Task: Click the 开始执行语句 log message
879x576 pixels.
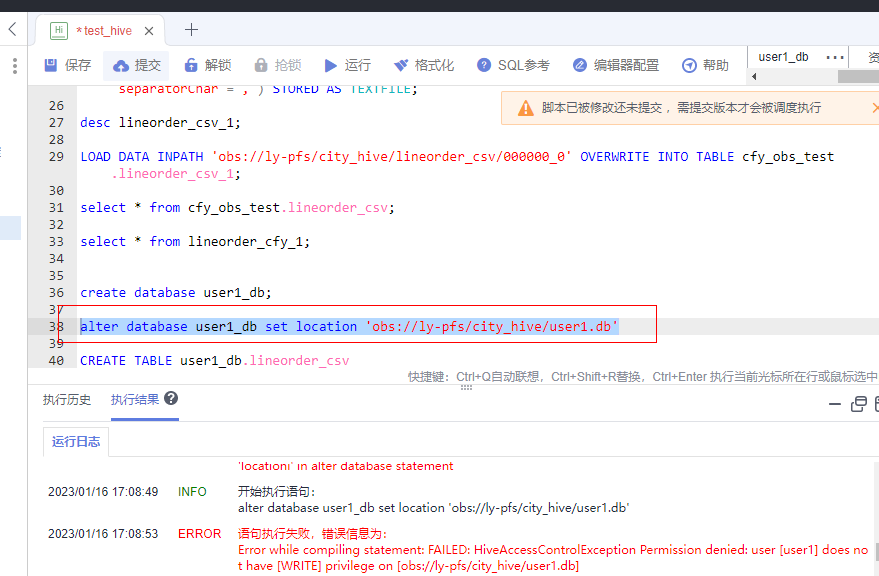Action: pos(276,492)
